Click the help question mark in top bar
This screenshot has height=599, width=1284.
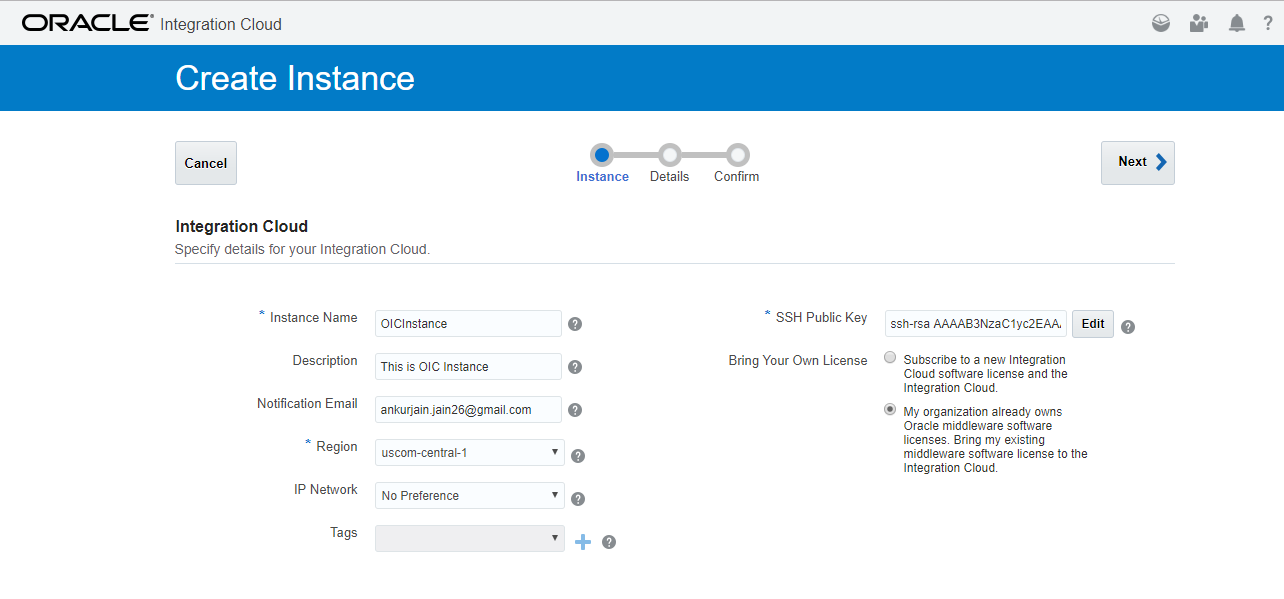(1267, 22)
